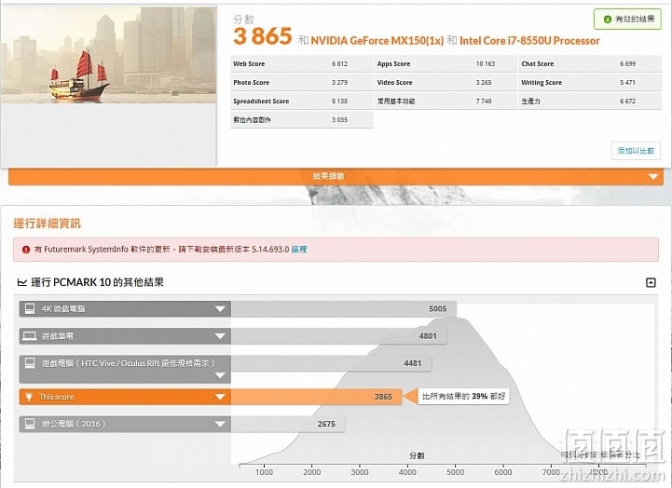672x488 pixels.
Task: Click the 5005 score bar value
Action: [x=438, y=308]
